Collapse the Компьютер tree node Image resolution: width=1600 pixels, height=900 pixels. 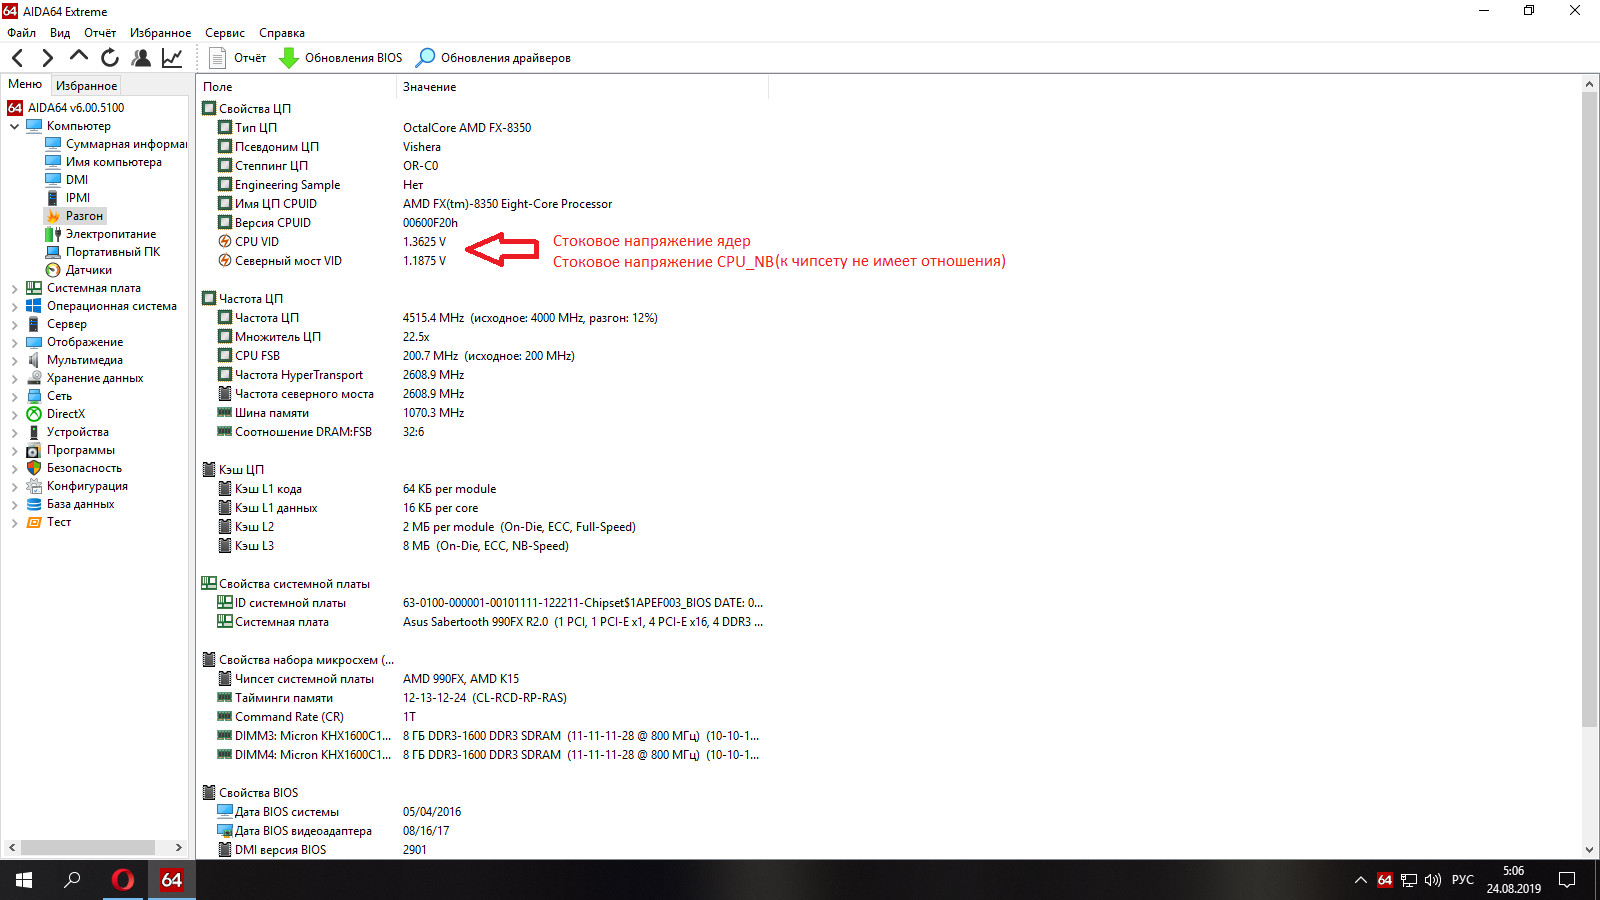click(15, 126)
